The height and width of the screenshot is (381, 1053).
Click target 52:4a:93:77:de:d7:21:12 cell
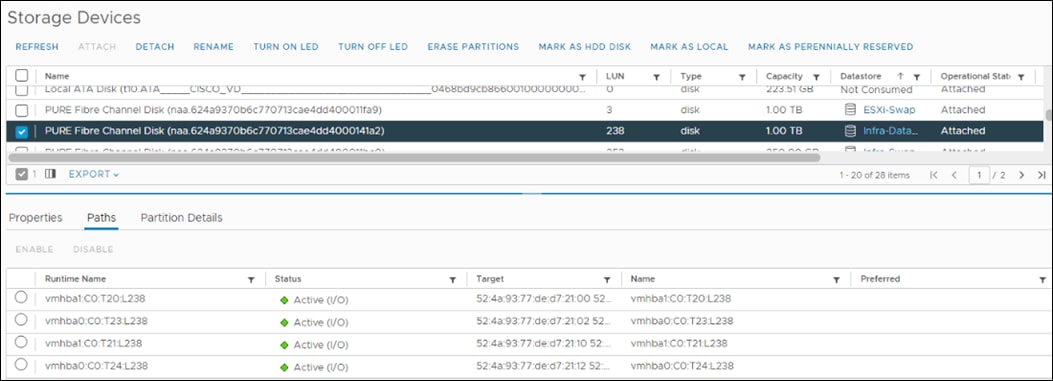[x=543, y=366]
